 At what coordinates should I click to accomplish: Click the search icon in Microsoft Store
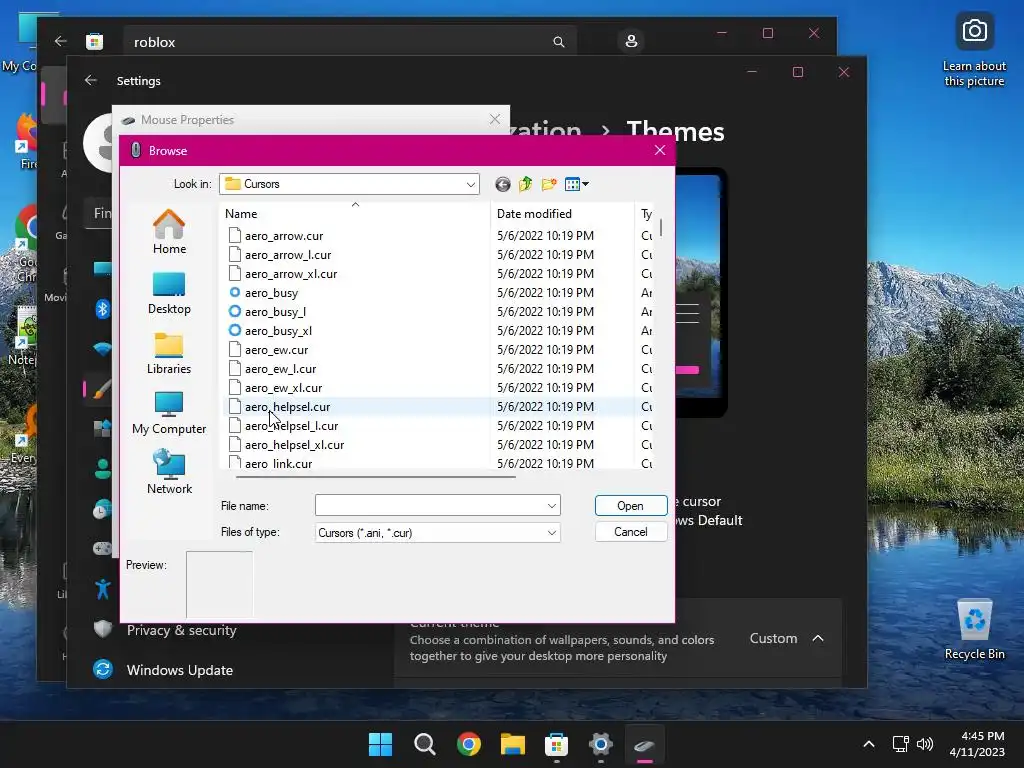pos(558,42)
